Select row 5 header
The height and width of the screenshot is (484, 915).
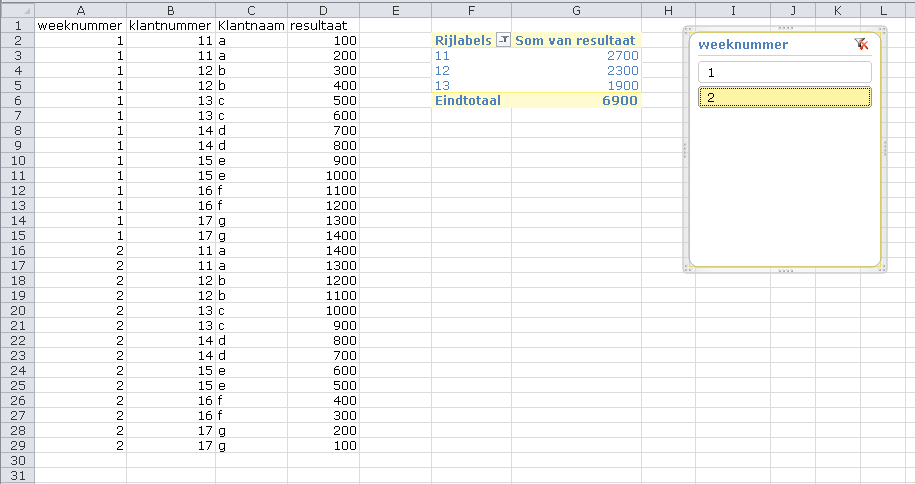(x=18, y=86)
